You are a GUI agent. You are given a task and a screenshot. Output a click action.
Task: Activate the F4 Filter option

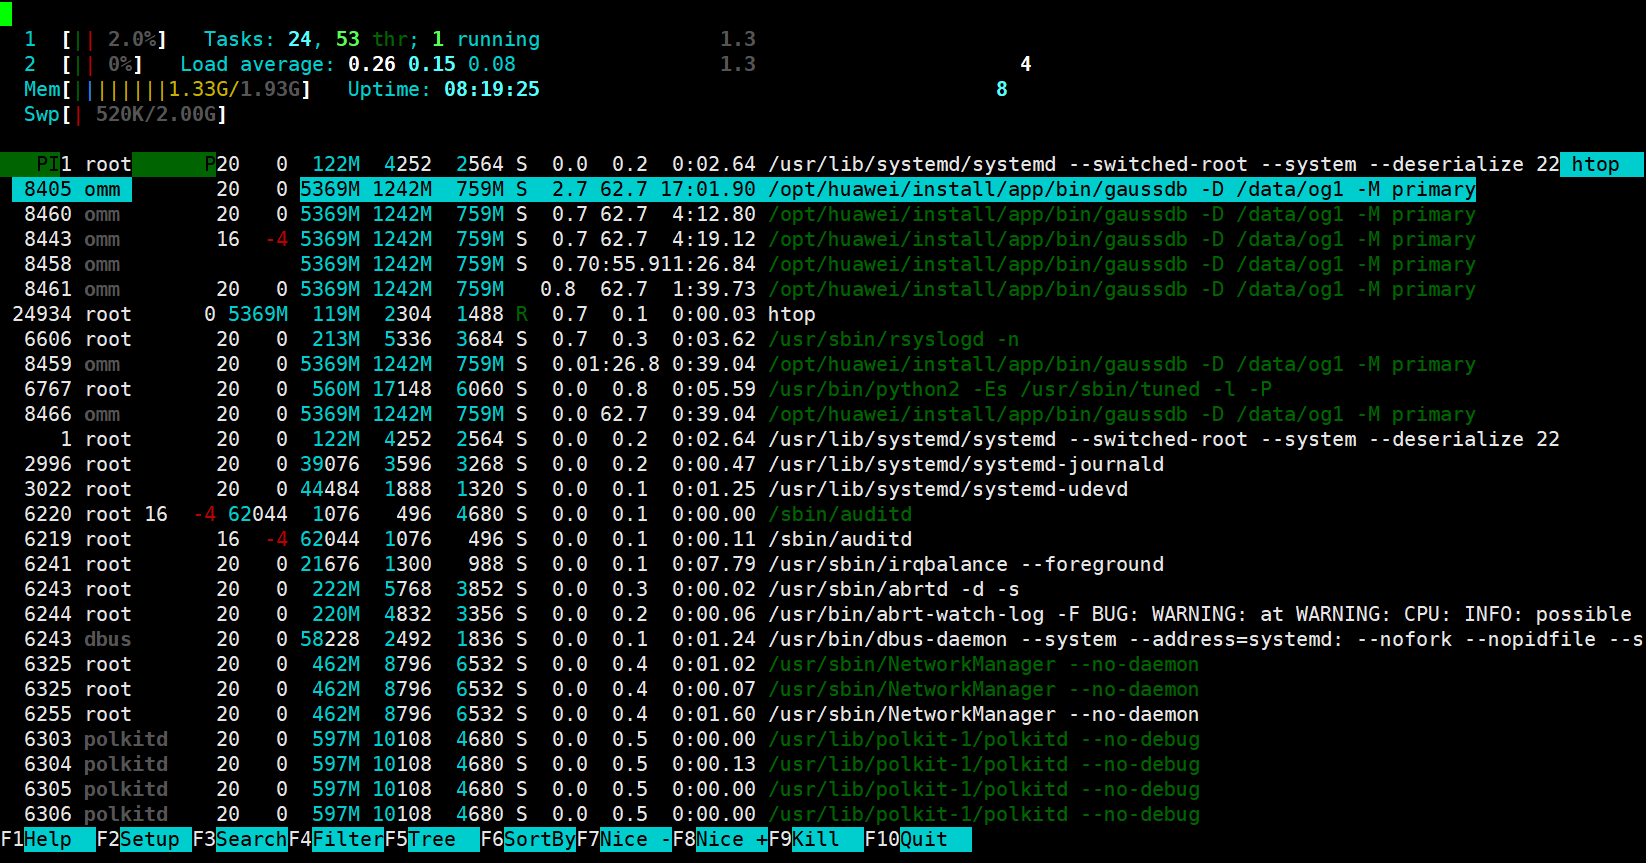pyautogui.click(x=336, y=839)
